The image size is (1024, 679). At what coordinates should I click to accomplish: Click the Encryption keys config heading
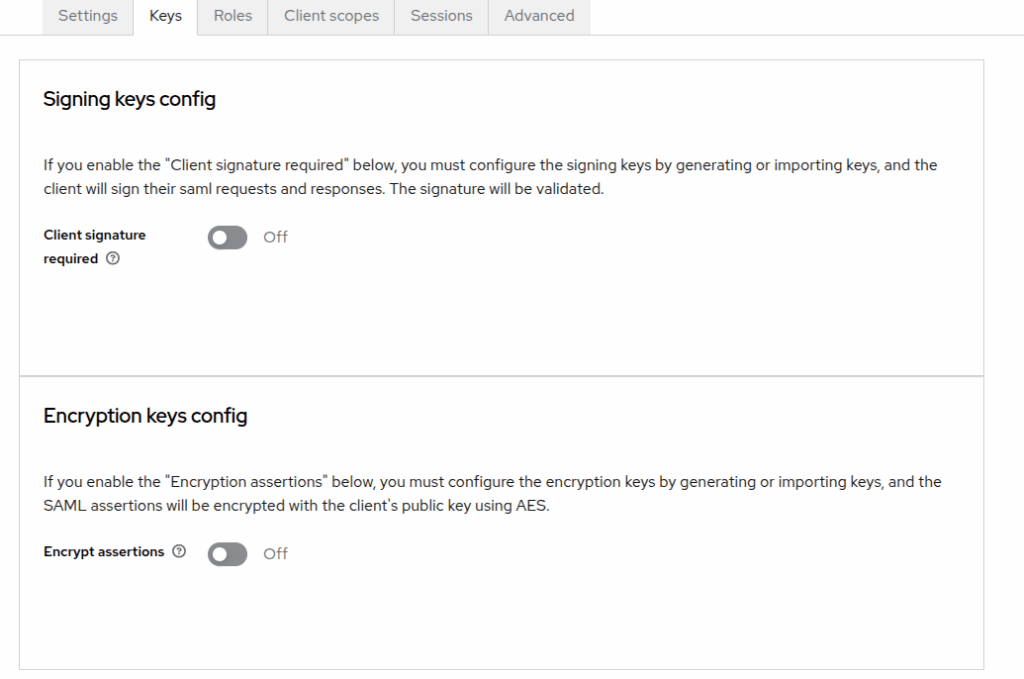[145, 416]
